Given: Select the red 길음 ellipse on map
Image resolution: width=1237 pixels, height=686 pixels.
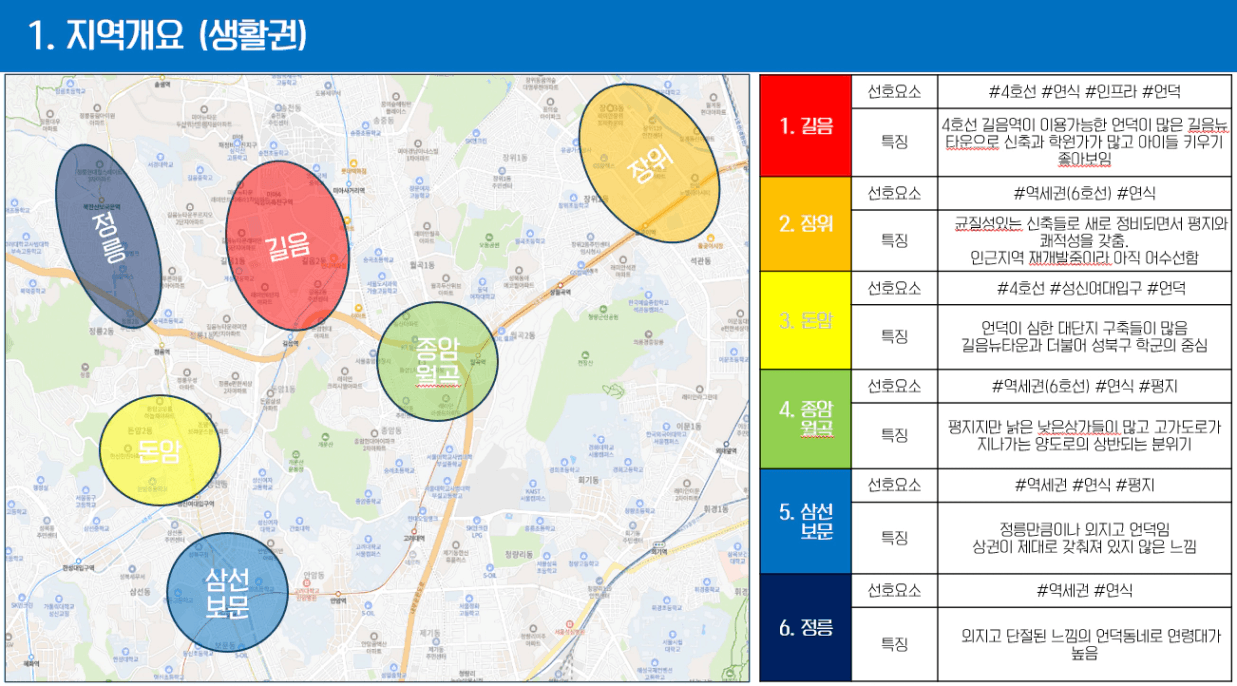Looking at the screenshot, I should click(287, 245).
